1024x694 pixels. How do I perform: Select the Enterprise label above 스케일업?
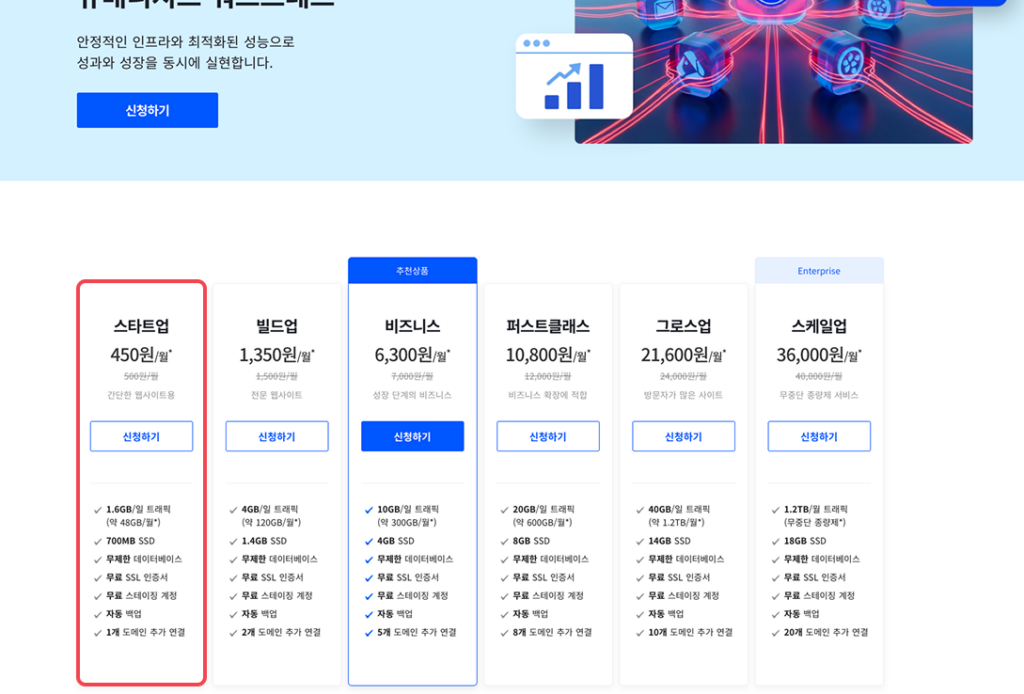click(x=819, y=271)
